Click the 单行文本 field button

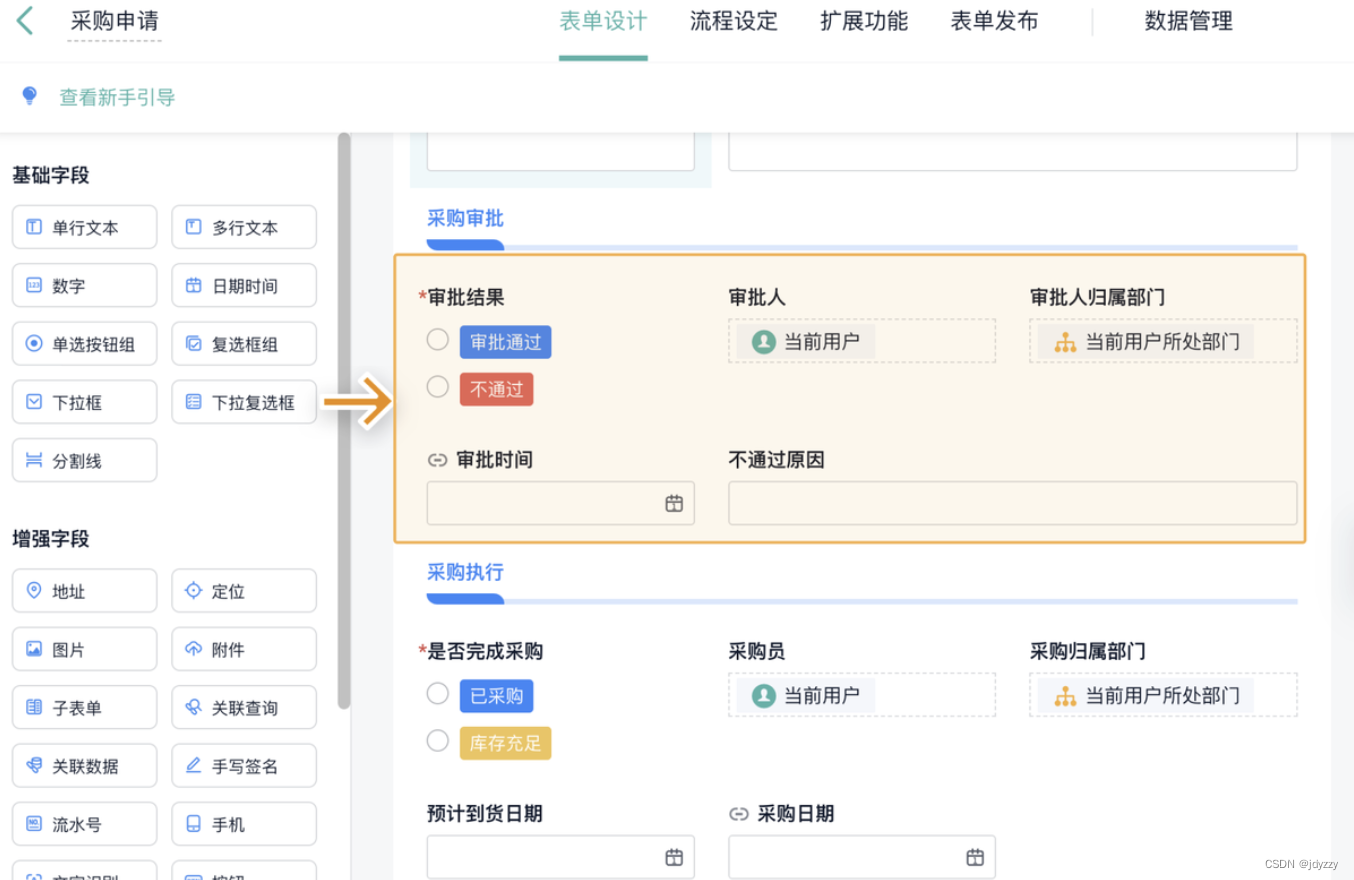click(x=85, y=227)
